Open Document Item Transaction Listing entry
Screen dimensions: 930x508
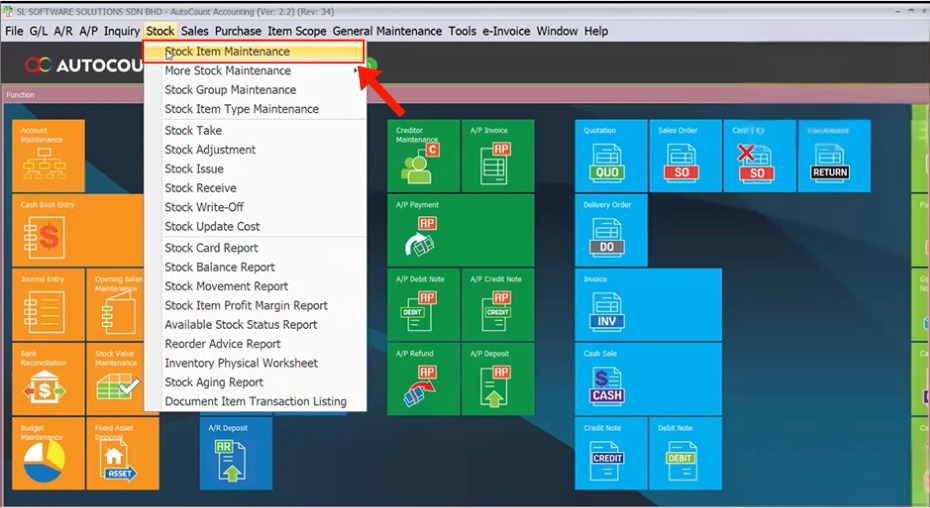point(255,401)
